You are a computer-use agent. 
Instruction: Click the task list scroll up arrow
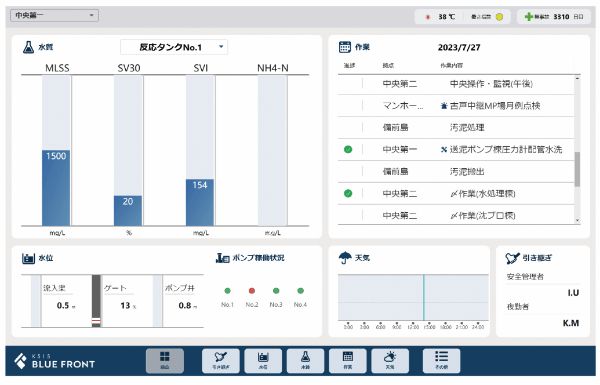577,78
